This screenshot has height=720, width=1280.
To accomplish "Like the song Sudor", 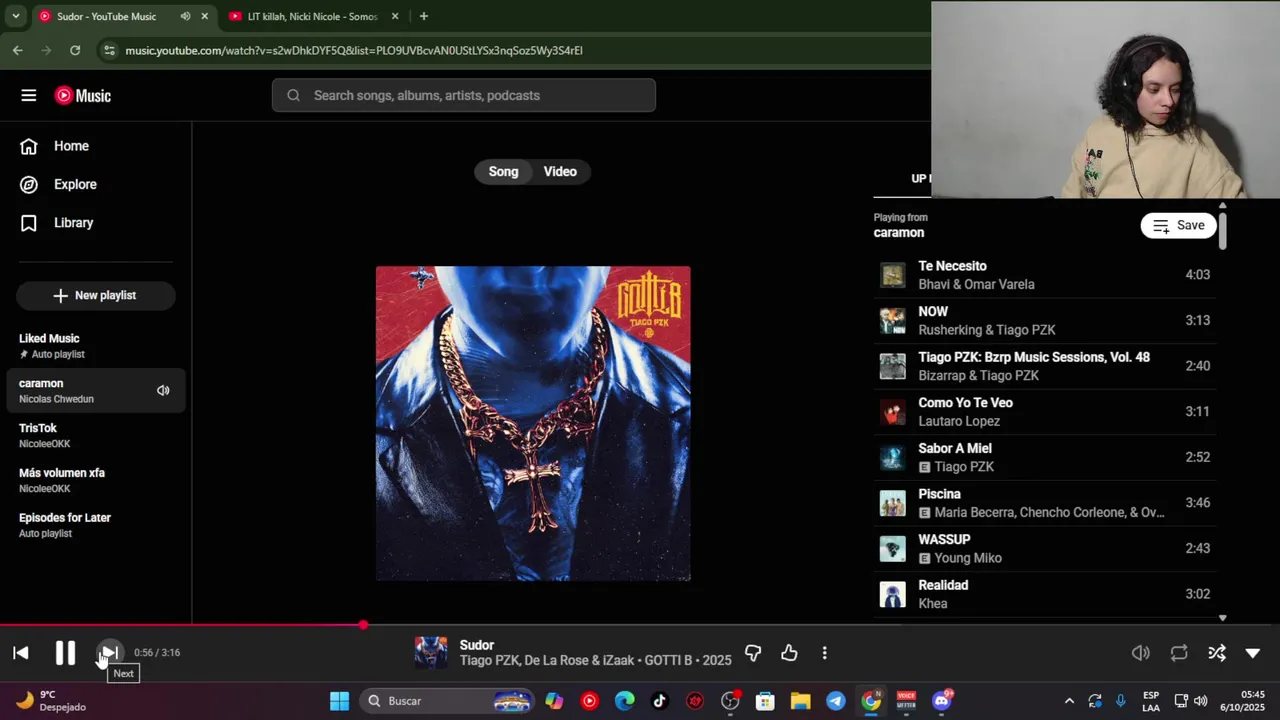I will pyautogui.click(x=789, y=653).
